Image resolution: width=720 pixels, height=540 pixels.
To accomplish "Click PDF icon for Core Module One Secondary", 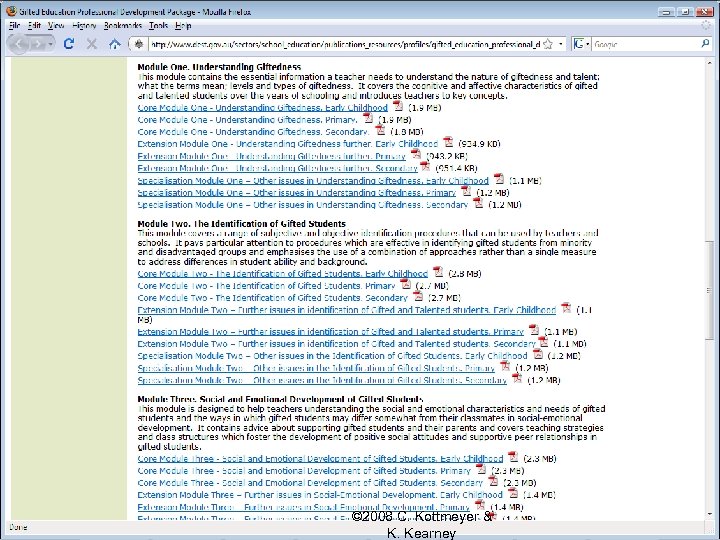I will coord(380,130).
